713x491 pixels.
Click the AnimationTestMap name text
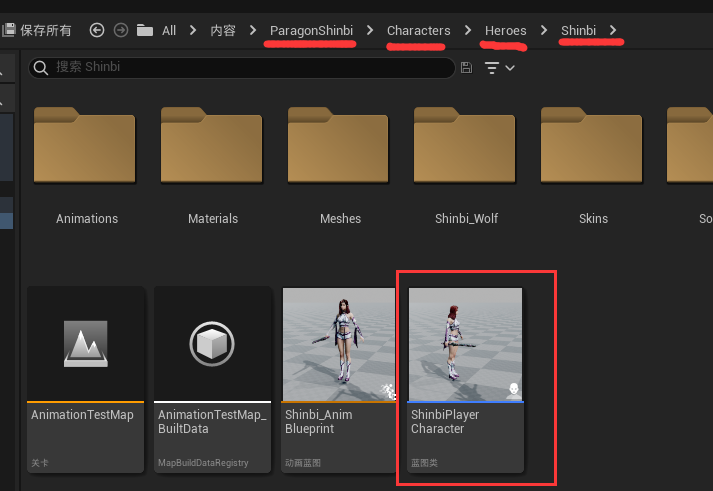click(82, 415)
